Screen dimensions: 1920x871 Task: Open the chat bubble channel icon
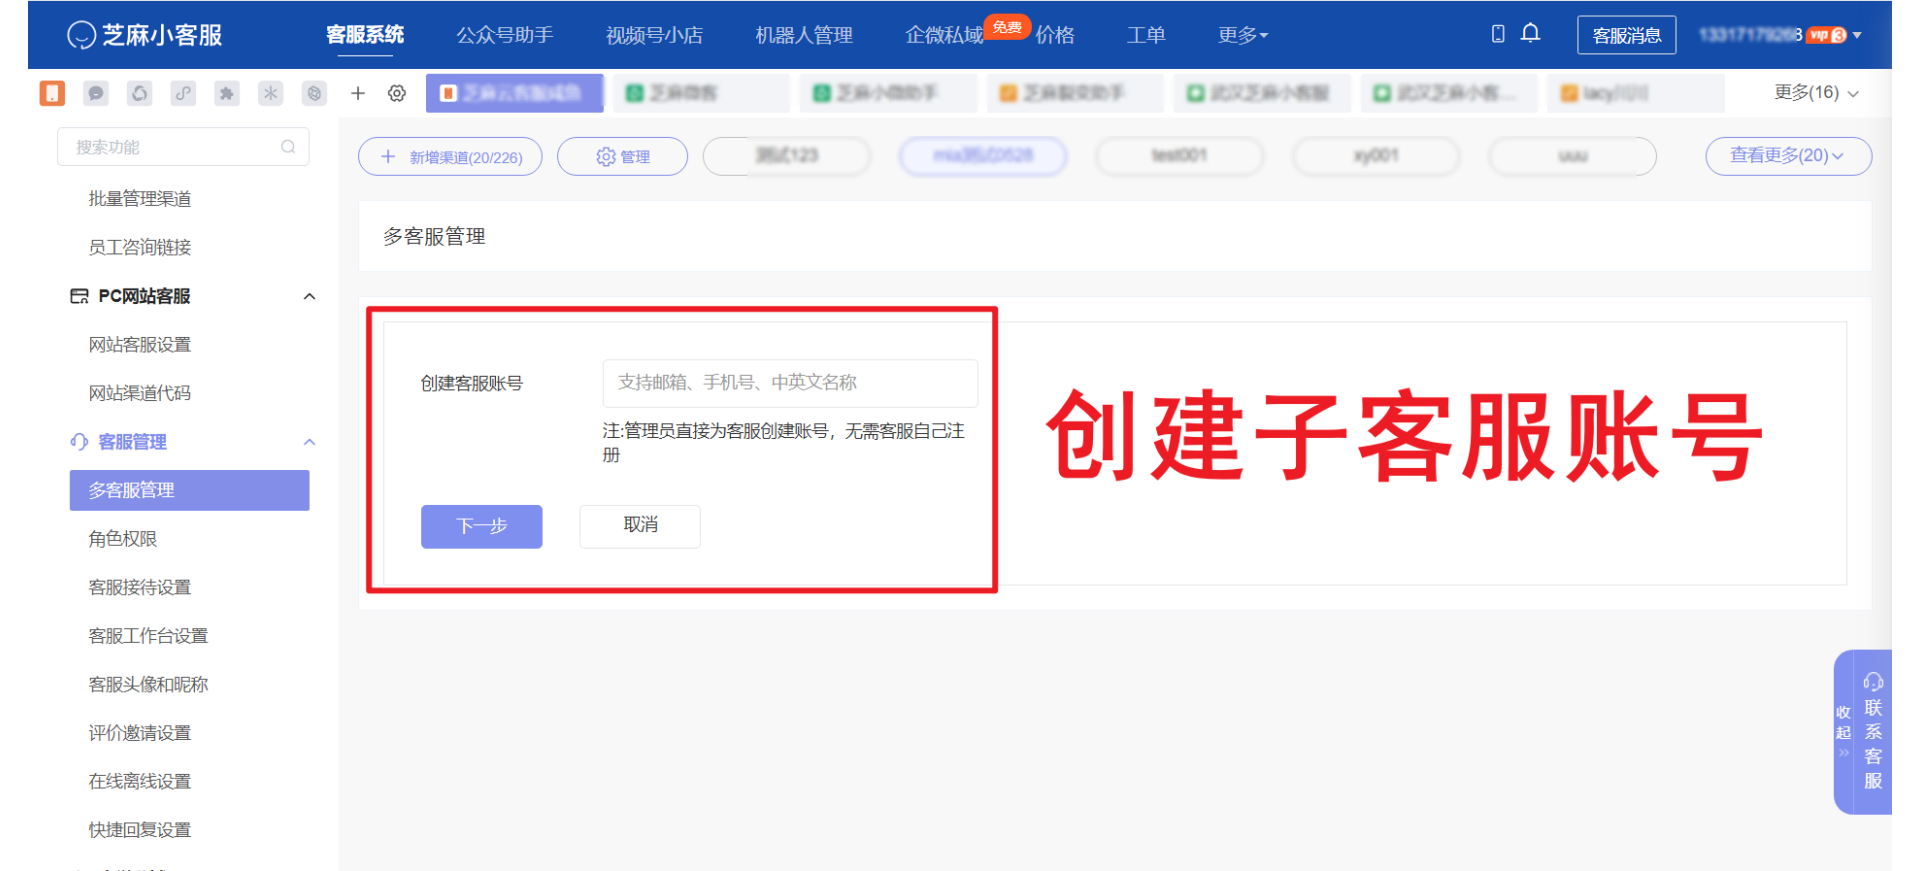[96, 93]
